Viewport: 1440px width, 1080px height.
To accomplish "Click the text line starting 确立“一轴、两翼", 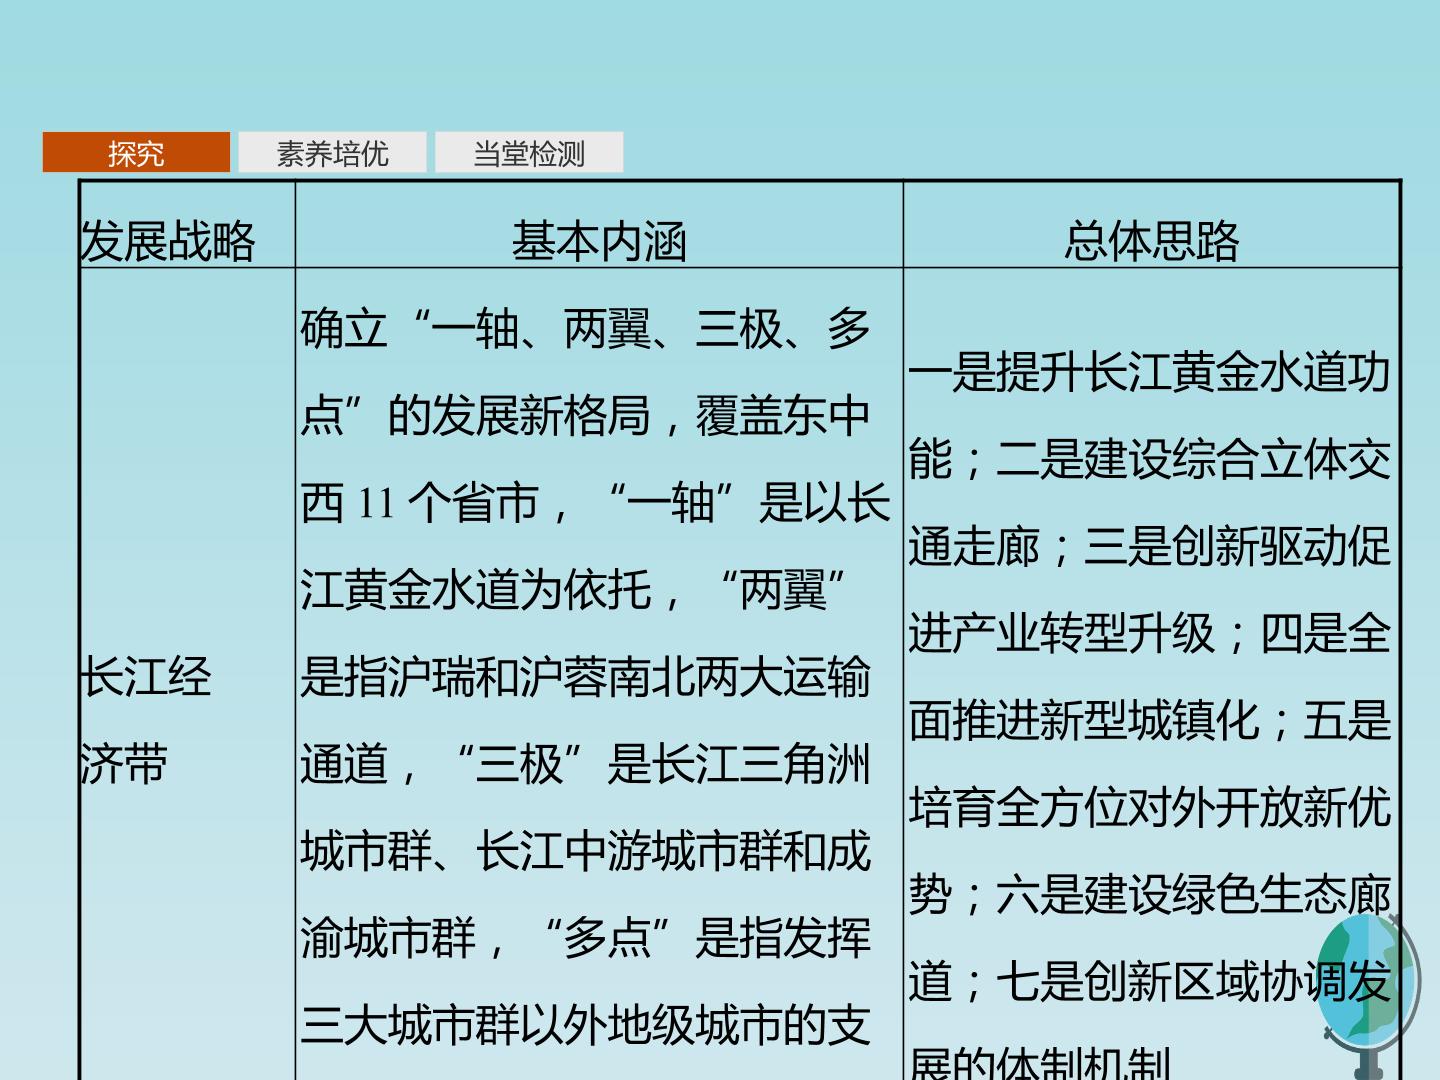I will 585,328.
